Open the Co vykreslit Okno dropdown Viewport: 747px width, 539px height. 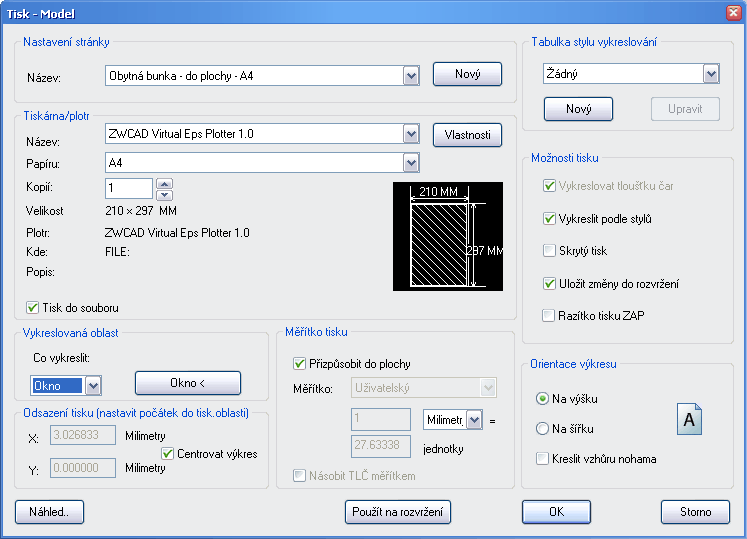(x=92, y=386)
